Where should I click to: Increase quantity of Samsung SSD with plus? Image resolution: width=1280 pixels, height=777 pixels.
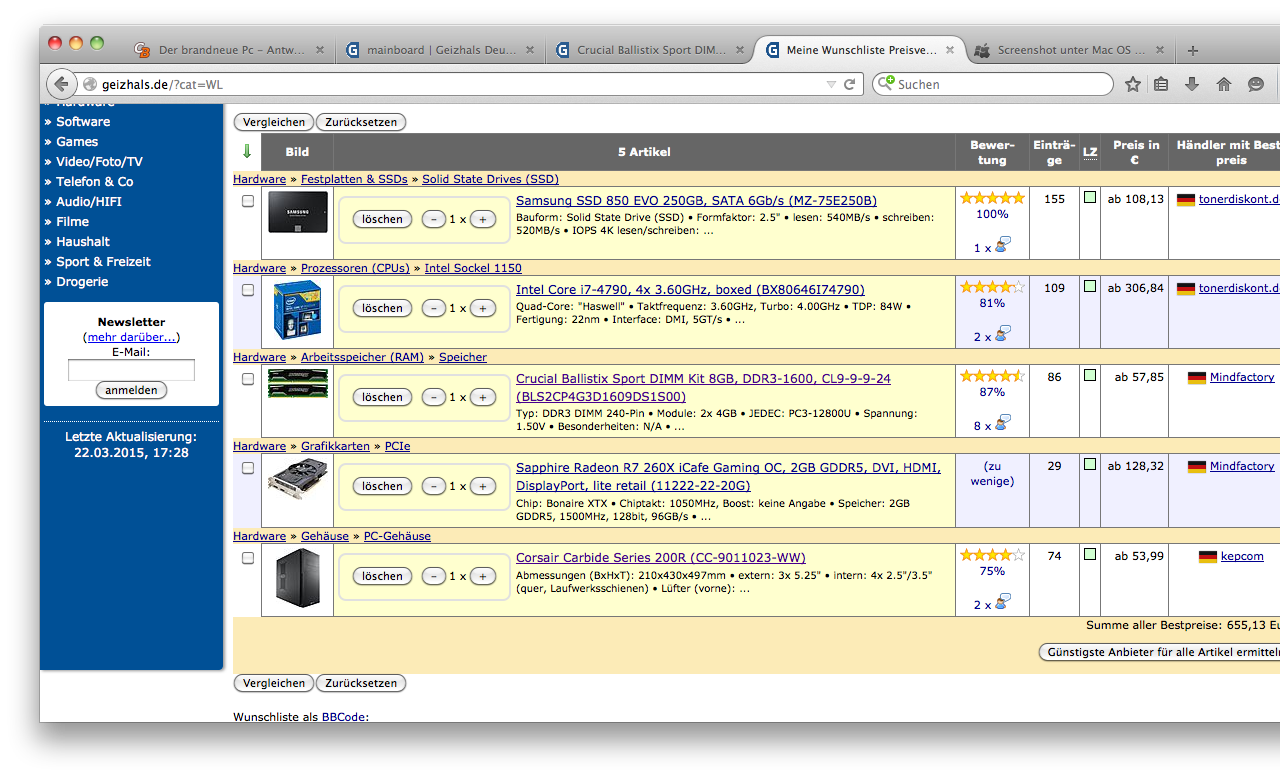tap(483, 219)
